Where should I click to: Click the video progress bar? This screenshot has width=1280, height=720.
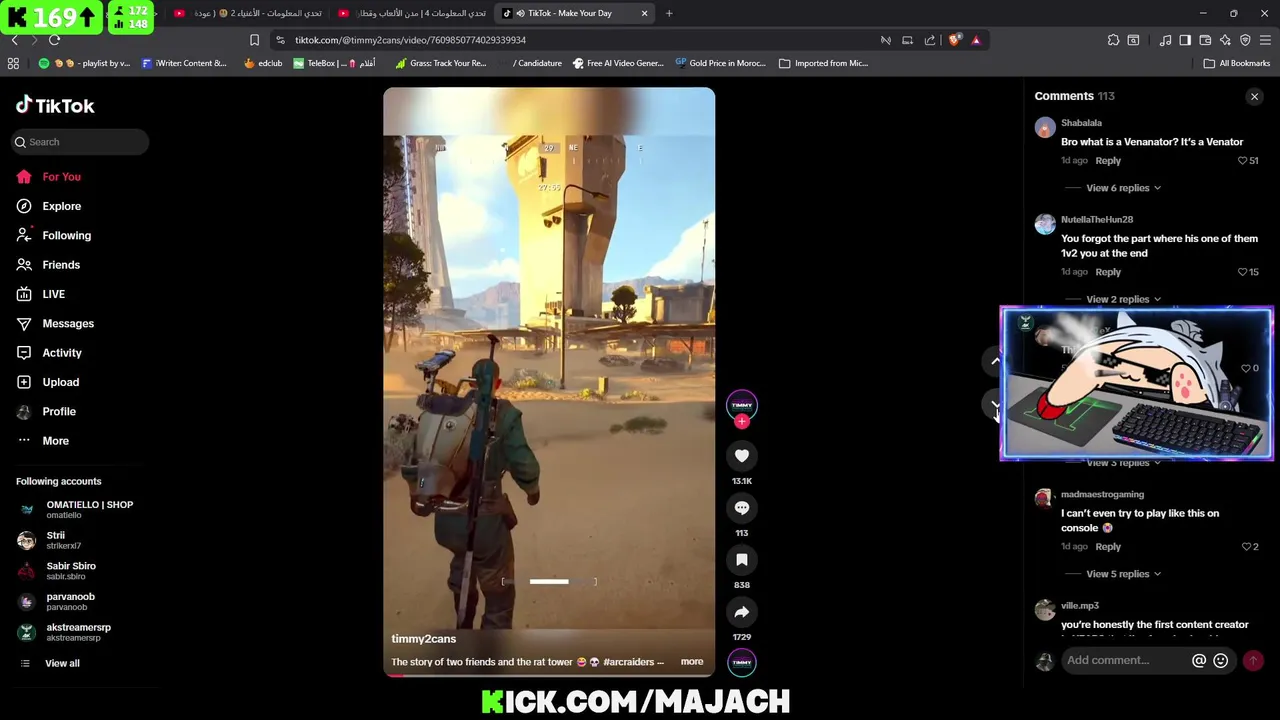[549, 675]
